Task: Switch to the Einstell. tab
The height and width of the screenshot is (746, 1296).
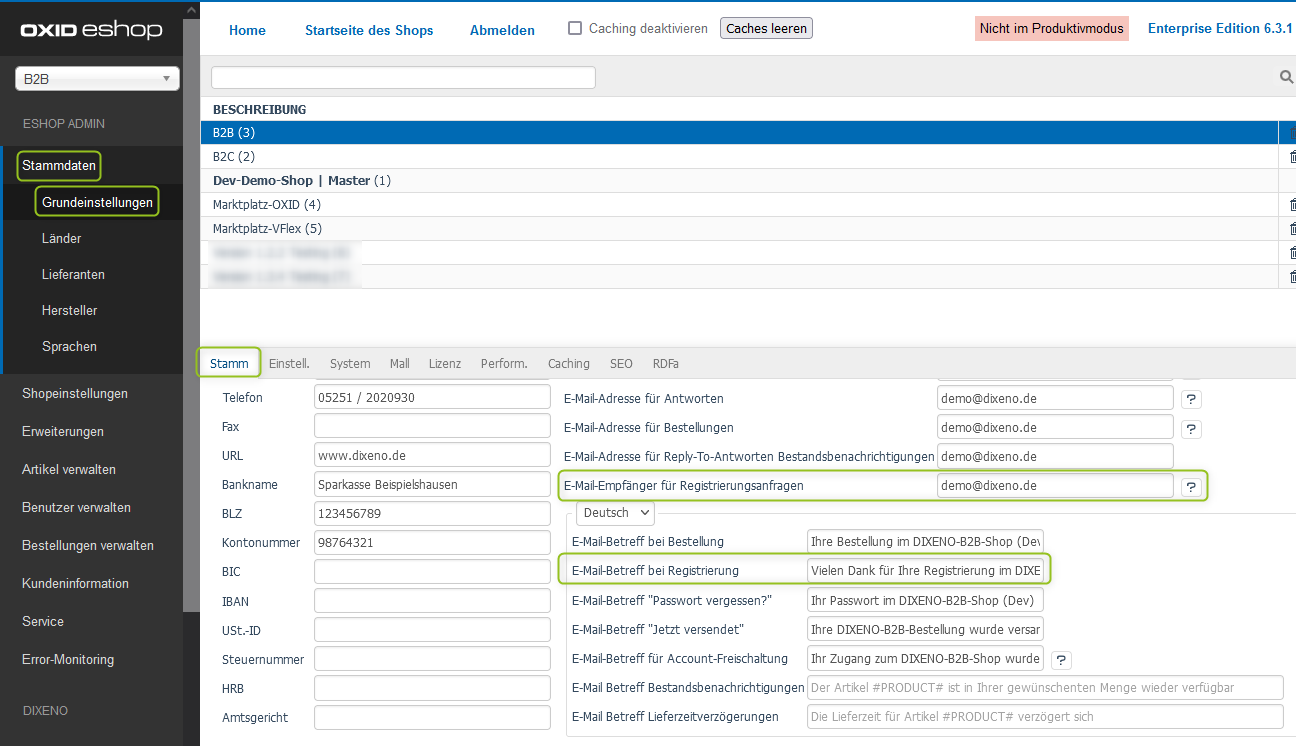Action: [289, 363]
